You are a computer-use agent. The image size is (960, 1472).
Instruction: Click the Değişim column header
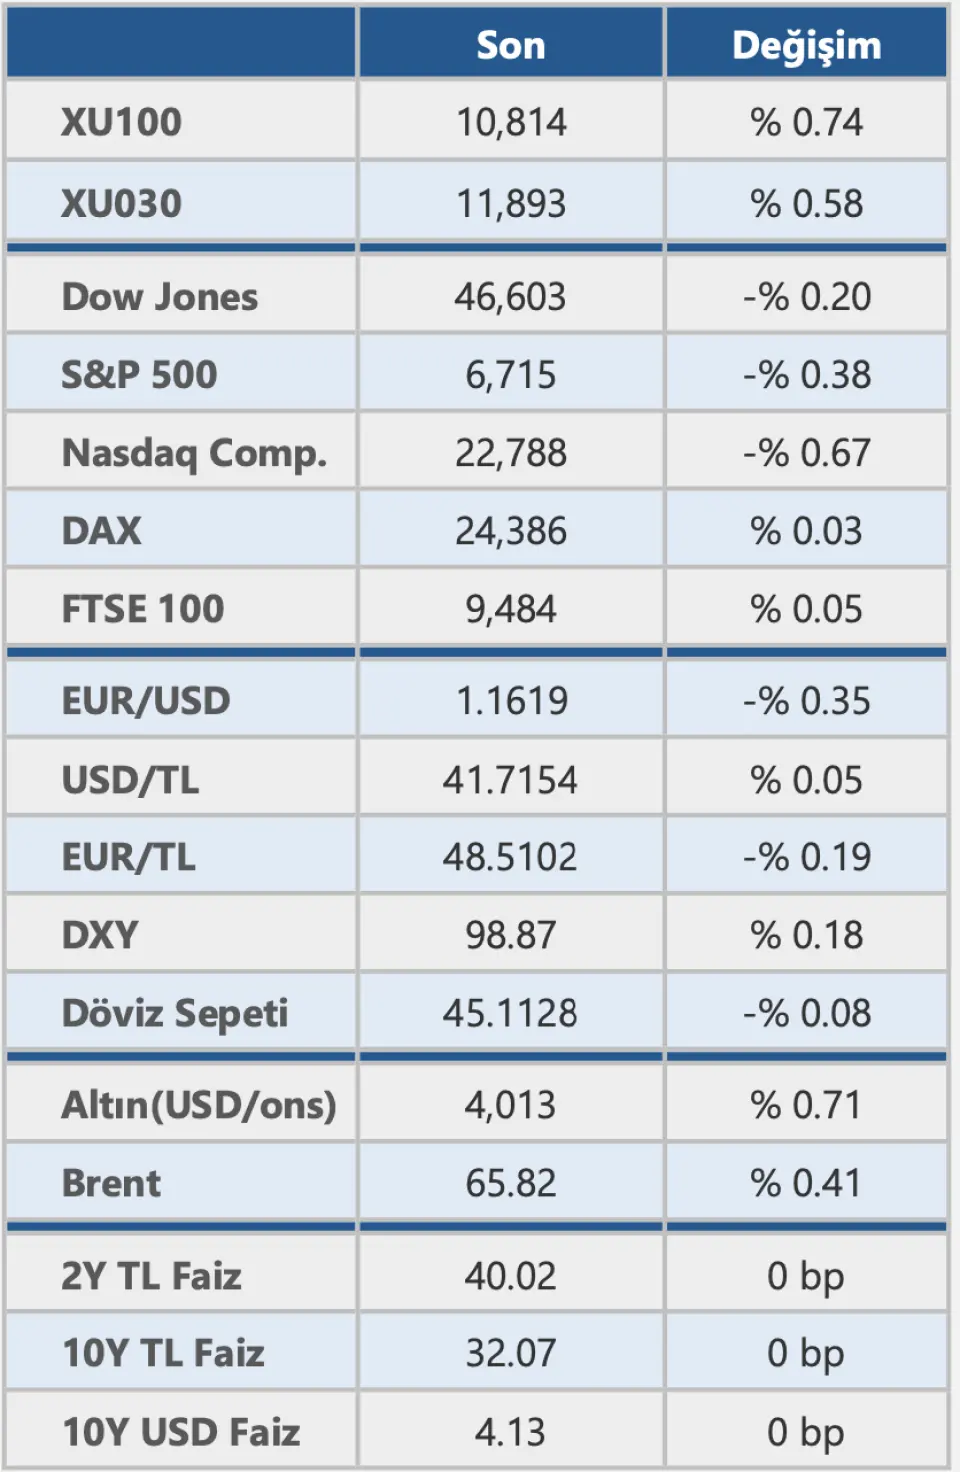coord(806,45)
